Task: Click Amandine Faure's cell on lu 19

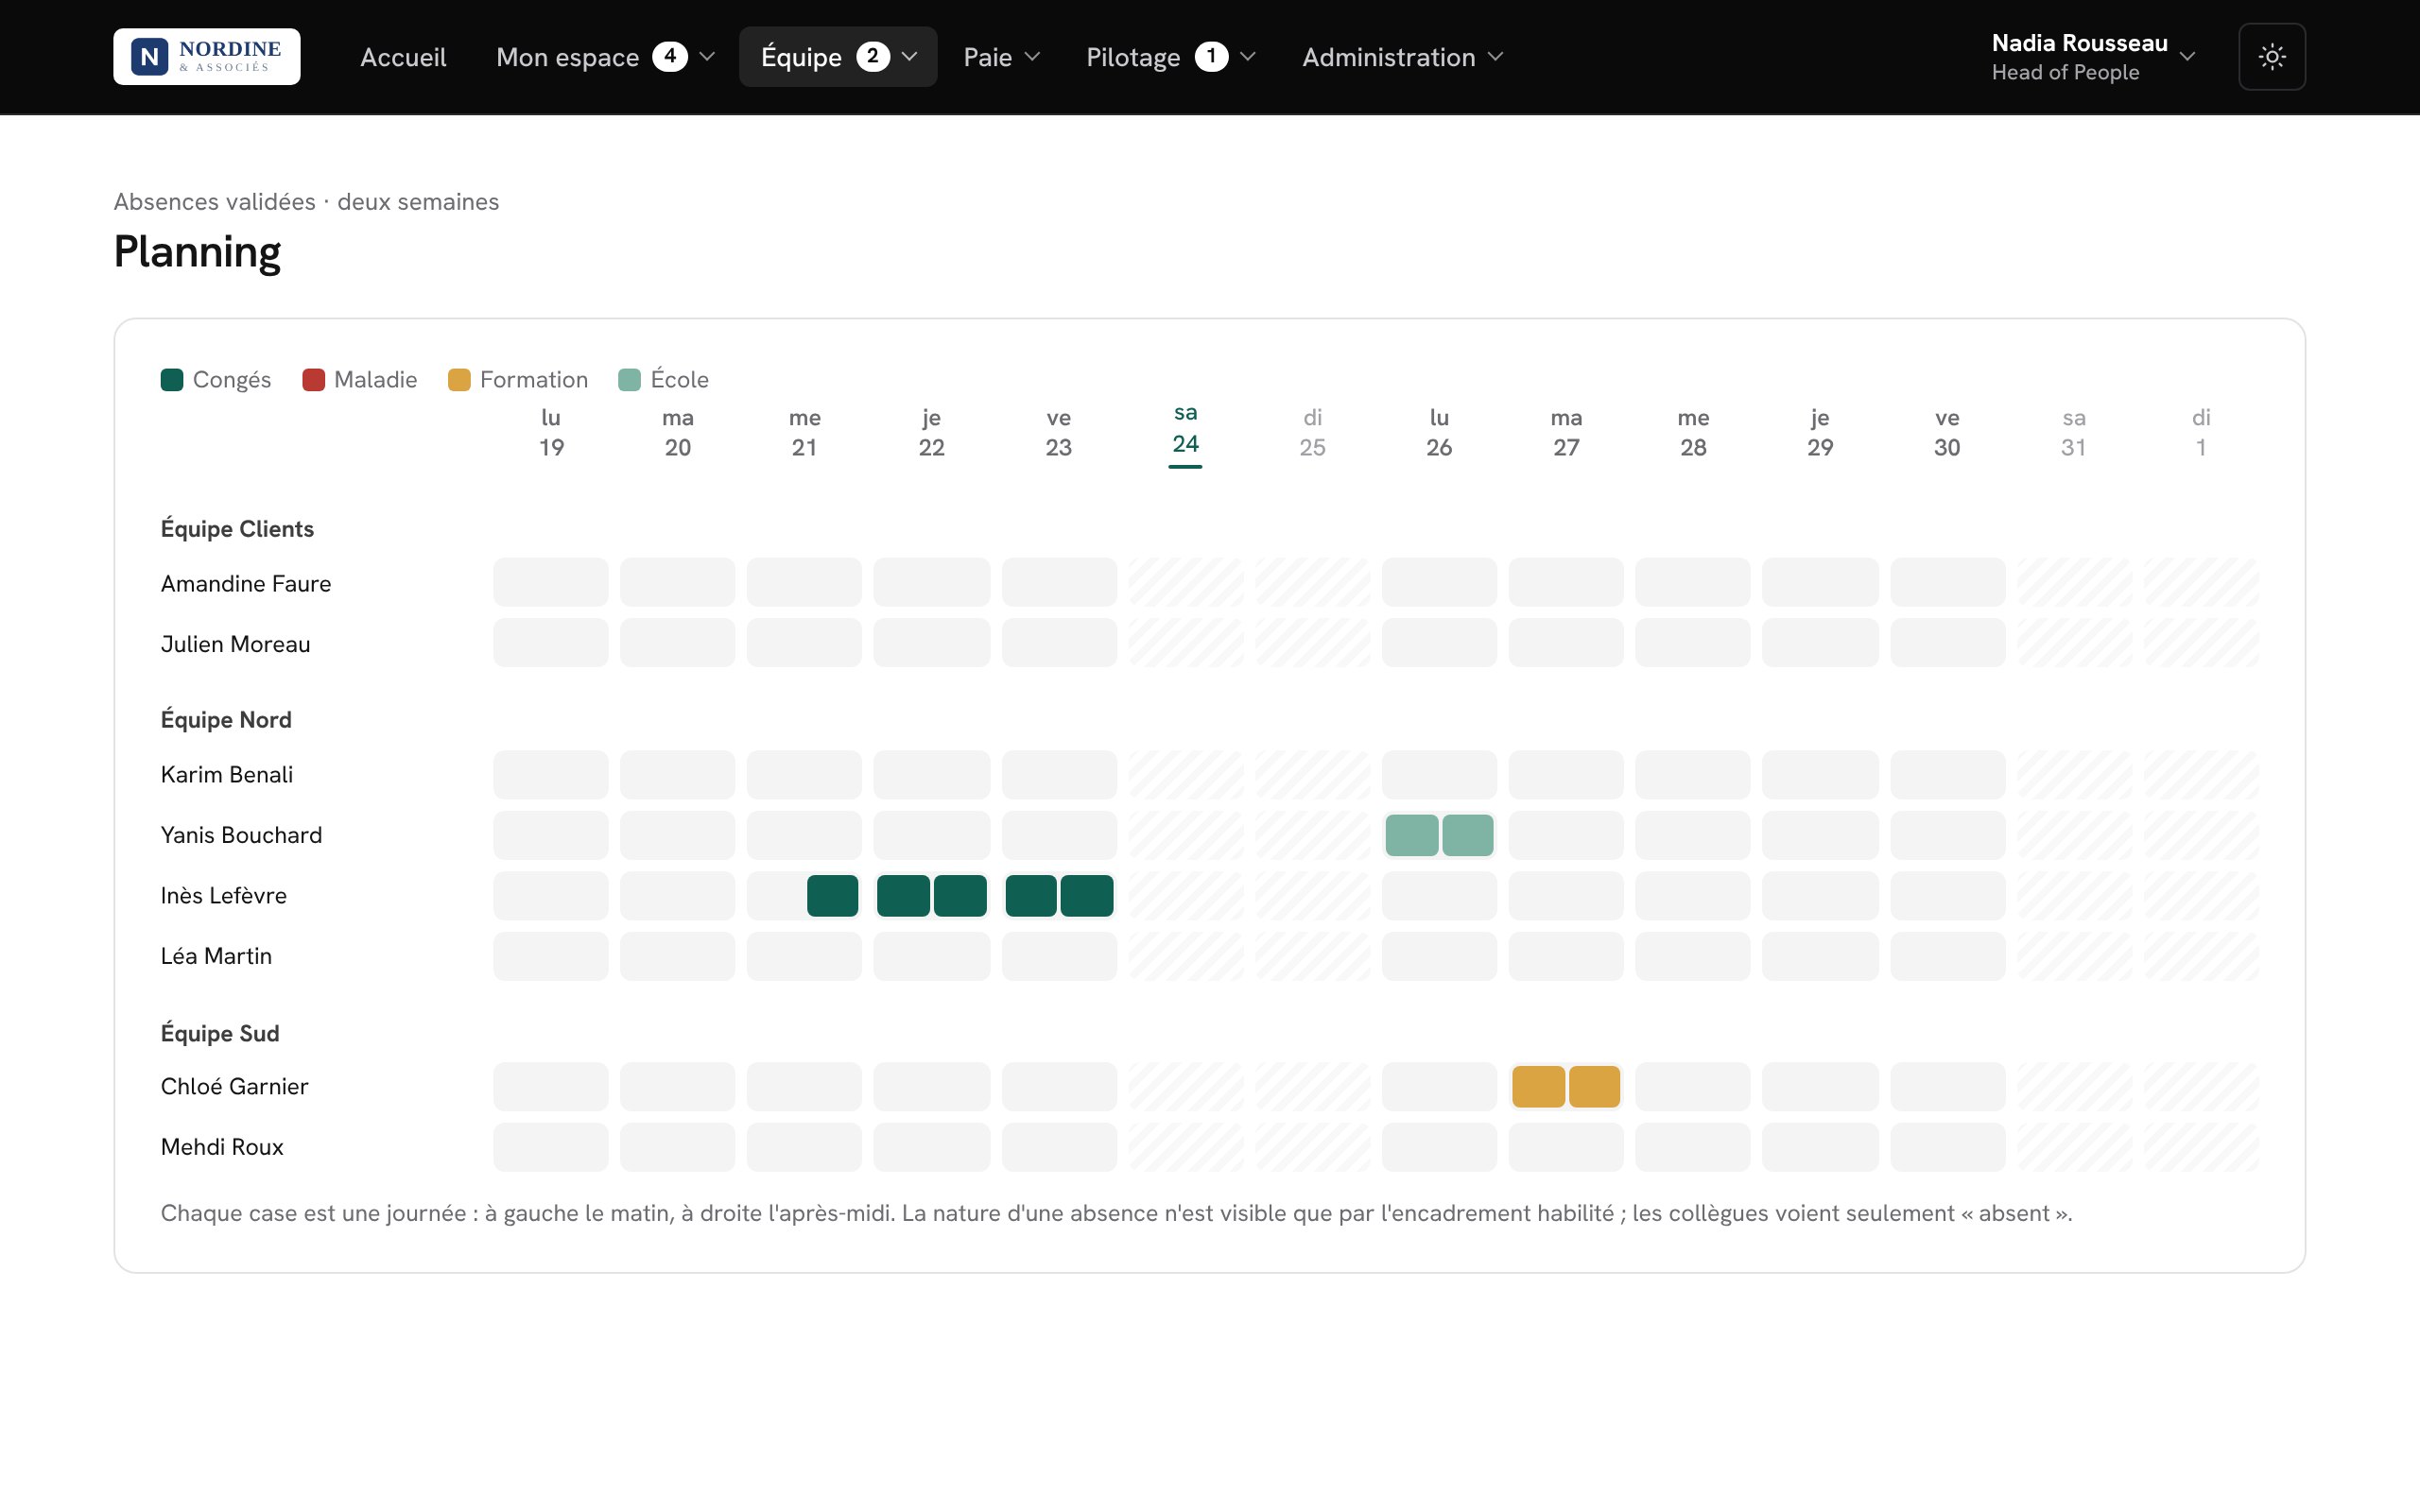Action: [x=551, y=582]
